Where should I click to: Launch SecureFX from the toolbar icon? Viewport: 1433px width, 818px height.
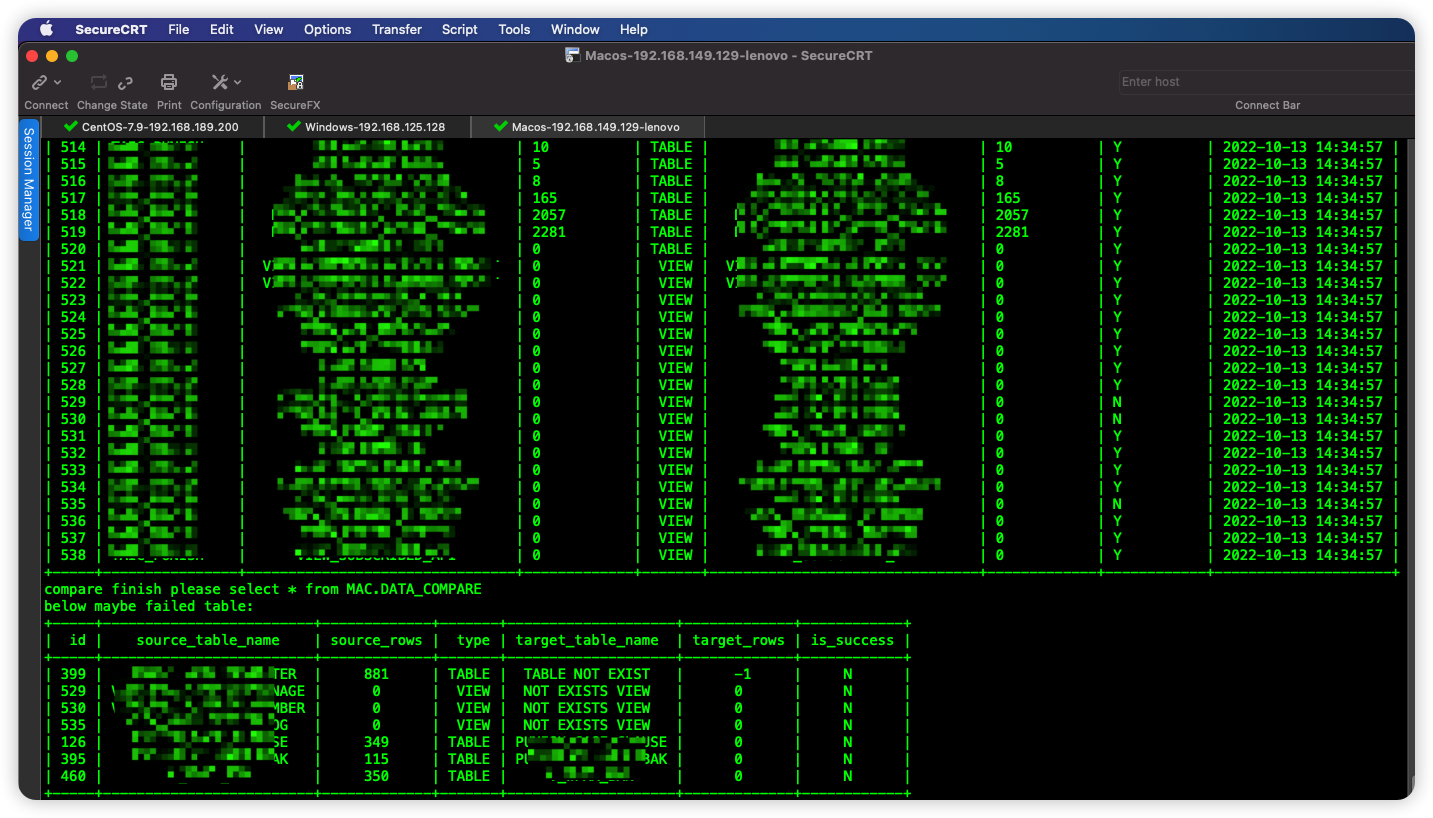coord(295,82)
